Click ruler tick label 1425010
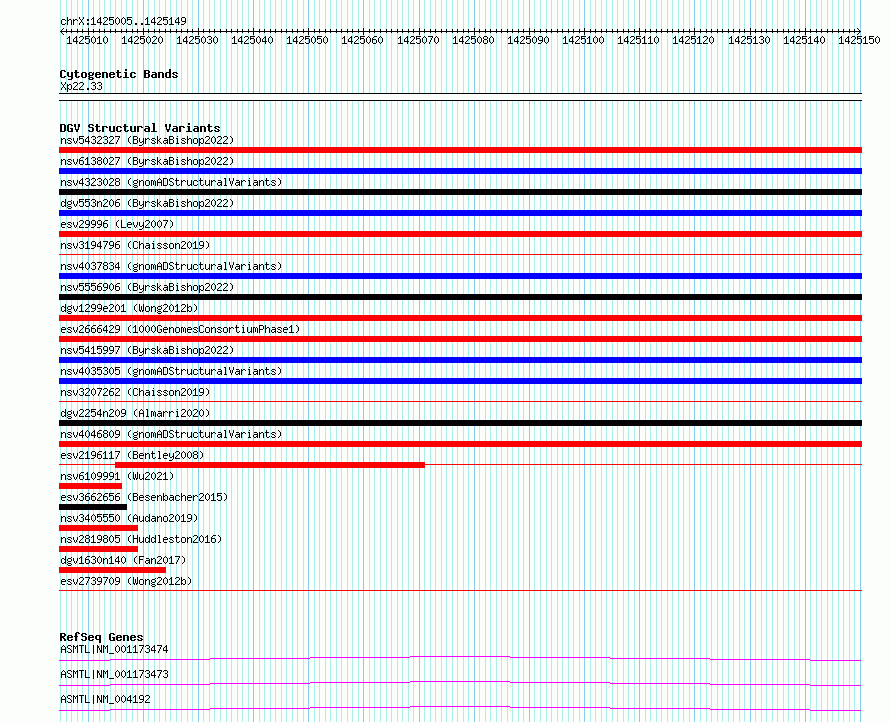 click(x=87, y=40)
